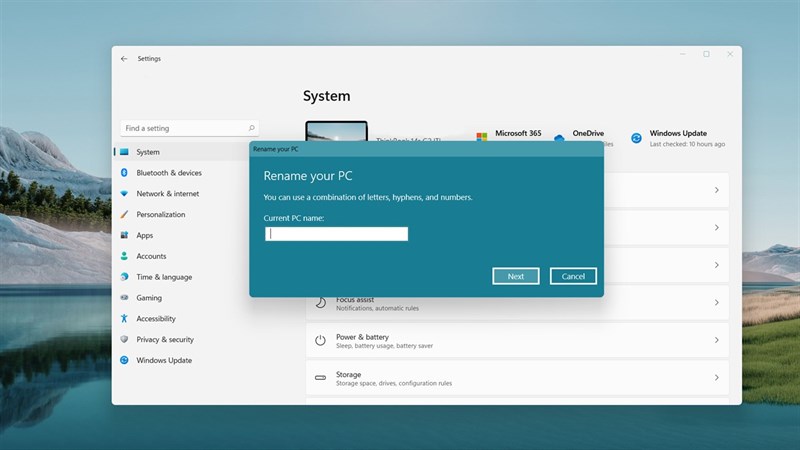
Task: Click the Personalization brush icon
Action: pyautogui.click(x=124, y=214)
